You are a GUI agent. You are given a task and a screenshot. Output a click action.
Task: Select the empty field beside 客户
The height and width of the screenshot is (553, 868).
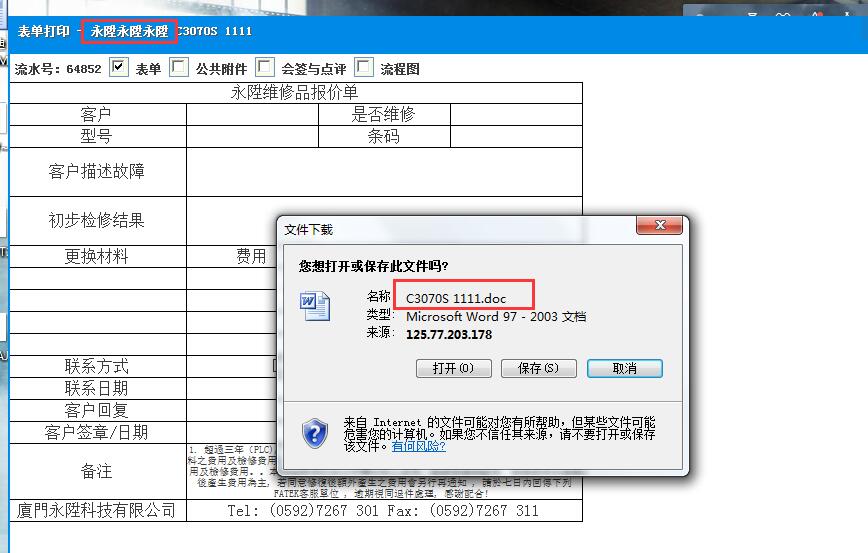[252, 114]
